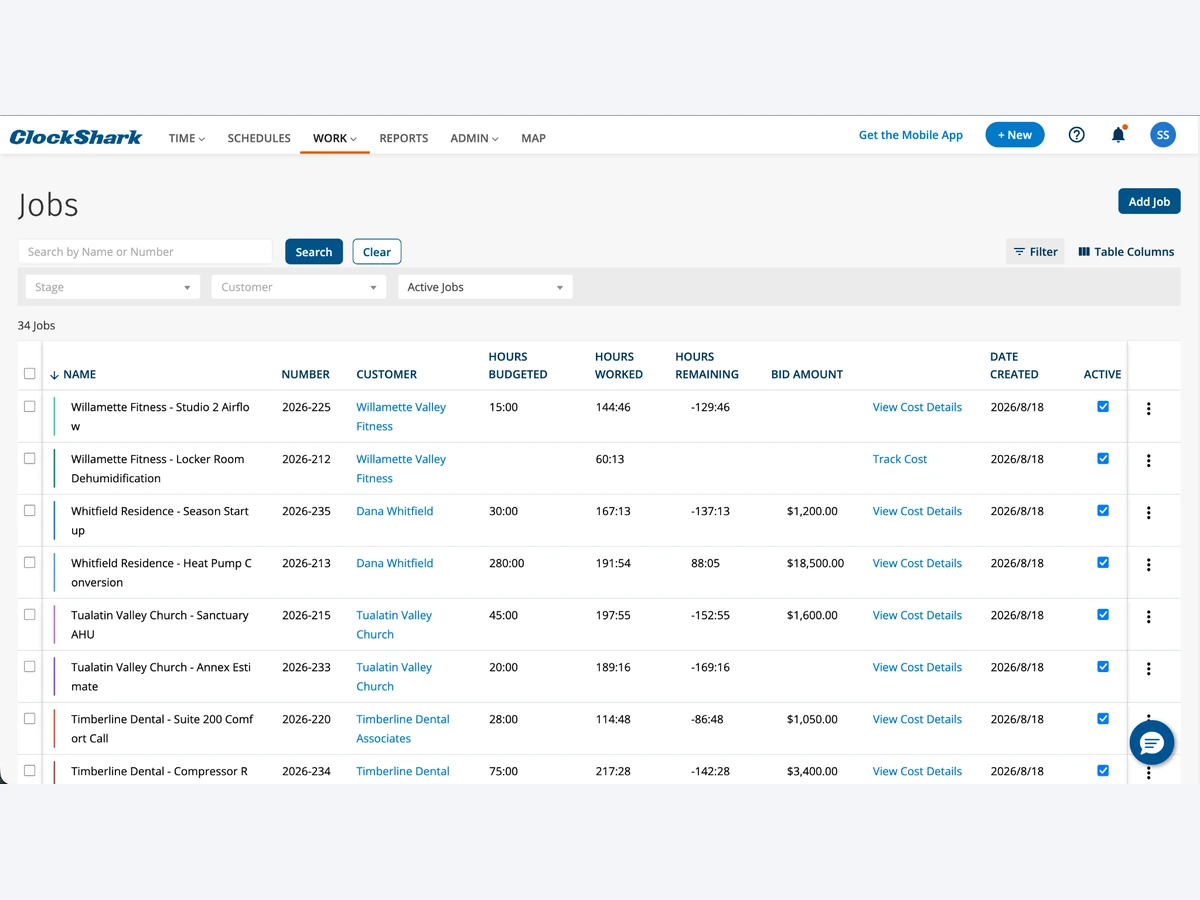Open the chat support bubble

click(1151, 743)
